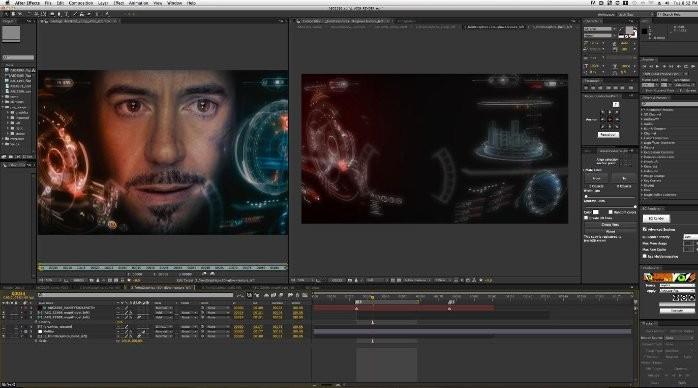Select the Hand tool

(12, 15)
